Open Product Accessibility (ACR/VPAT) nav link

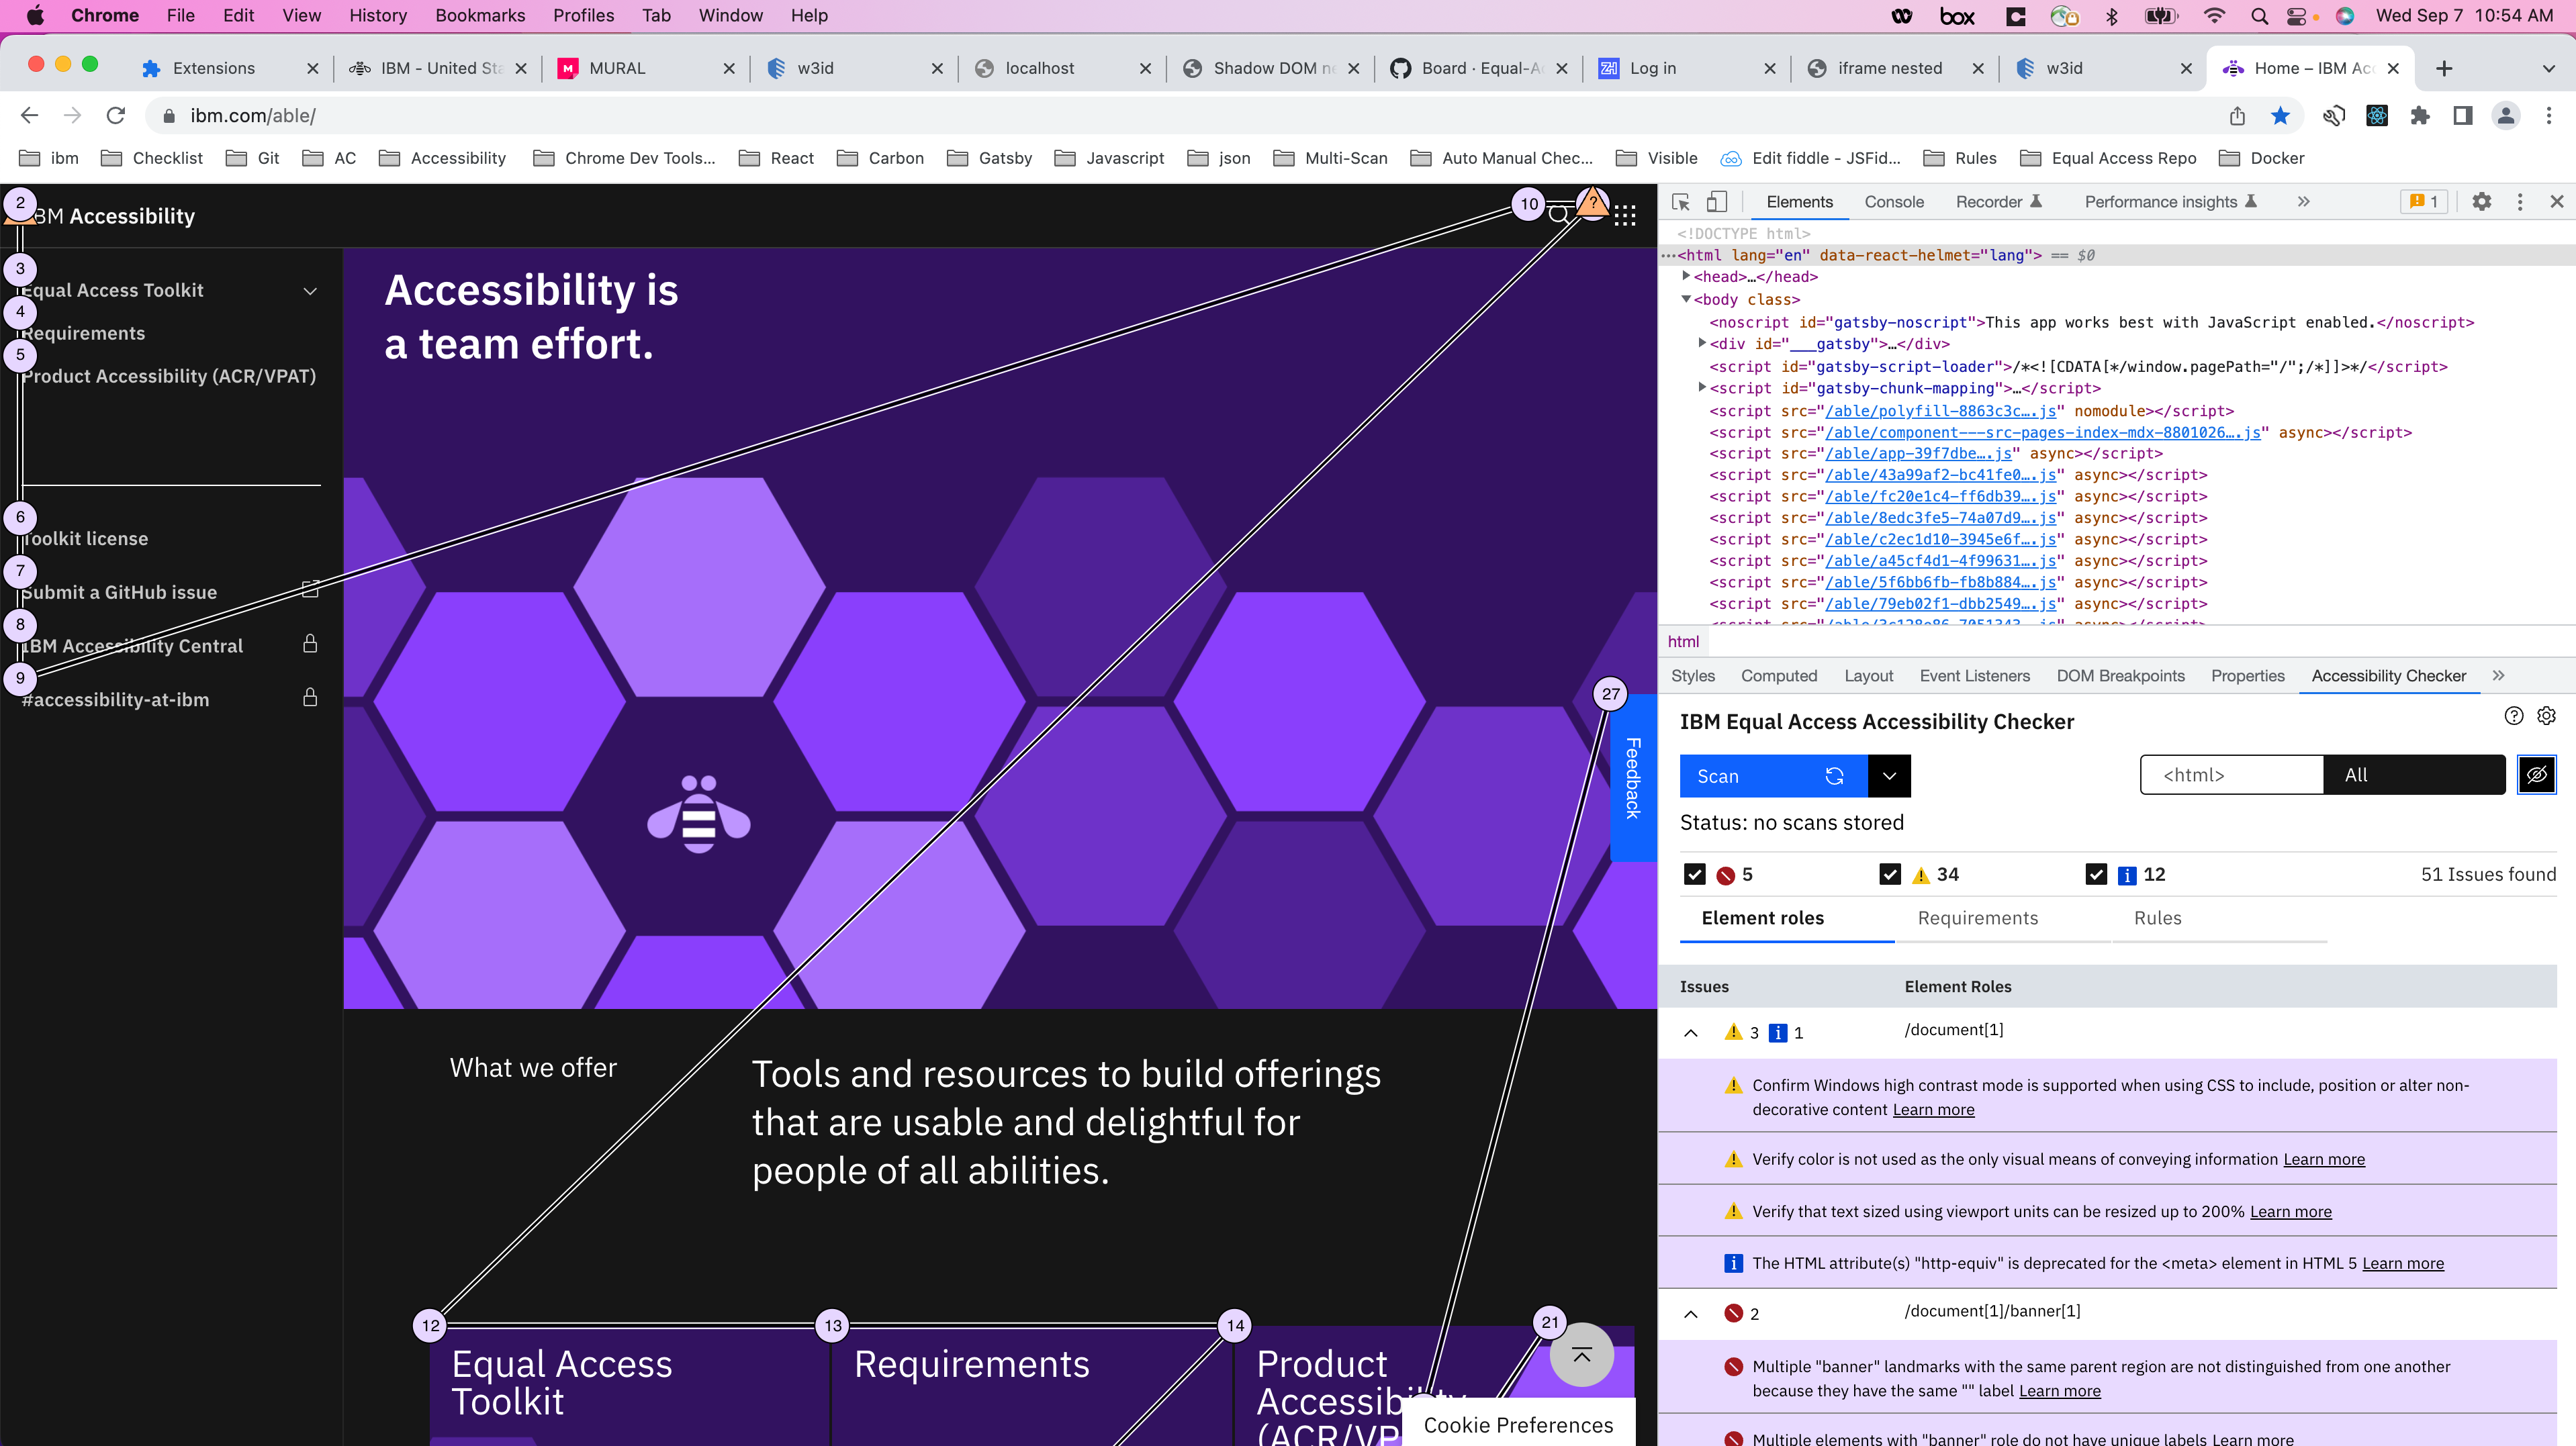point(169,376)
